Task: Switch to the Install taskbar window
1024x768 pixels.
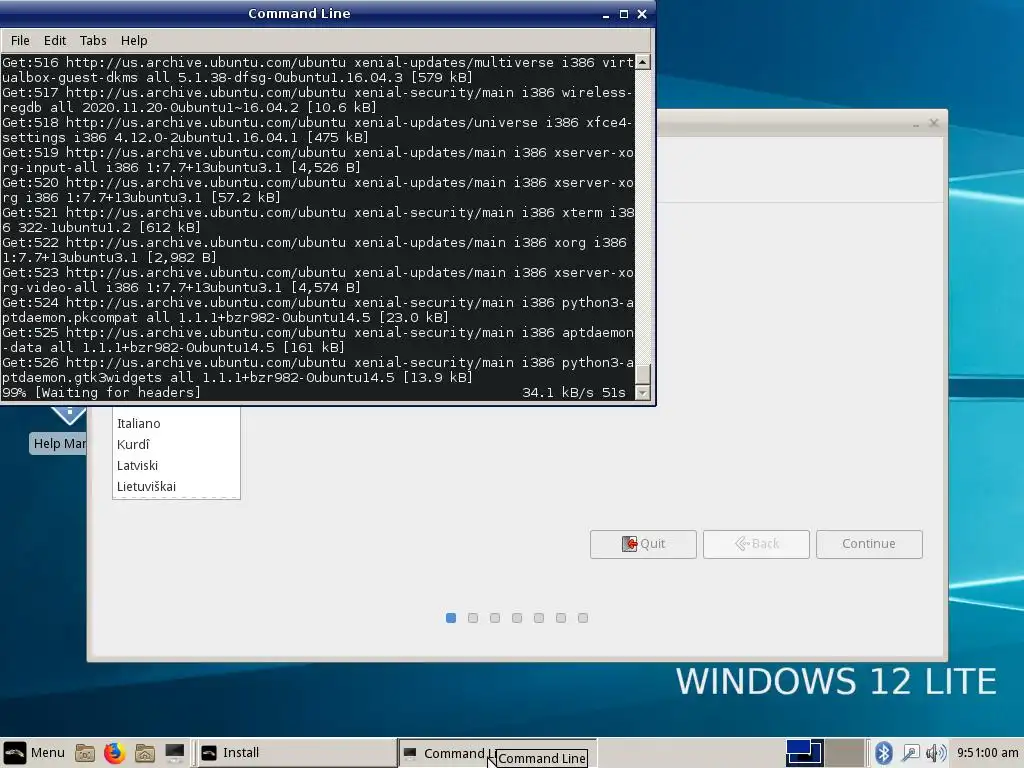Action: pos(296,753)
